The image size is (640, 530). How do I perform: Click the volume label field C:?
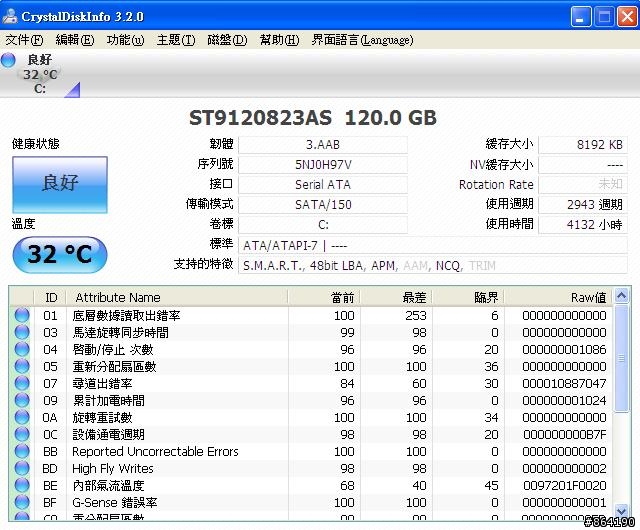[x=323, y=225]
